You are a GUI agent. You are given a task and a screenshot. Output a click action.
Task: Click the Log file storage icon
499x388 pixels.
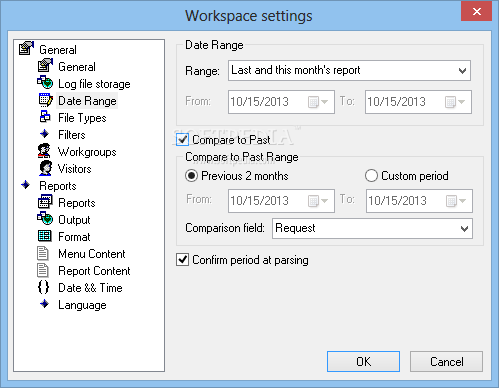click(x=45, y=83)
